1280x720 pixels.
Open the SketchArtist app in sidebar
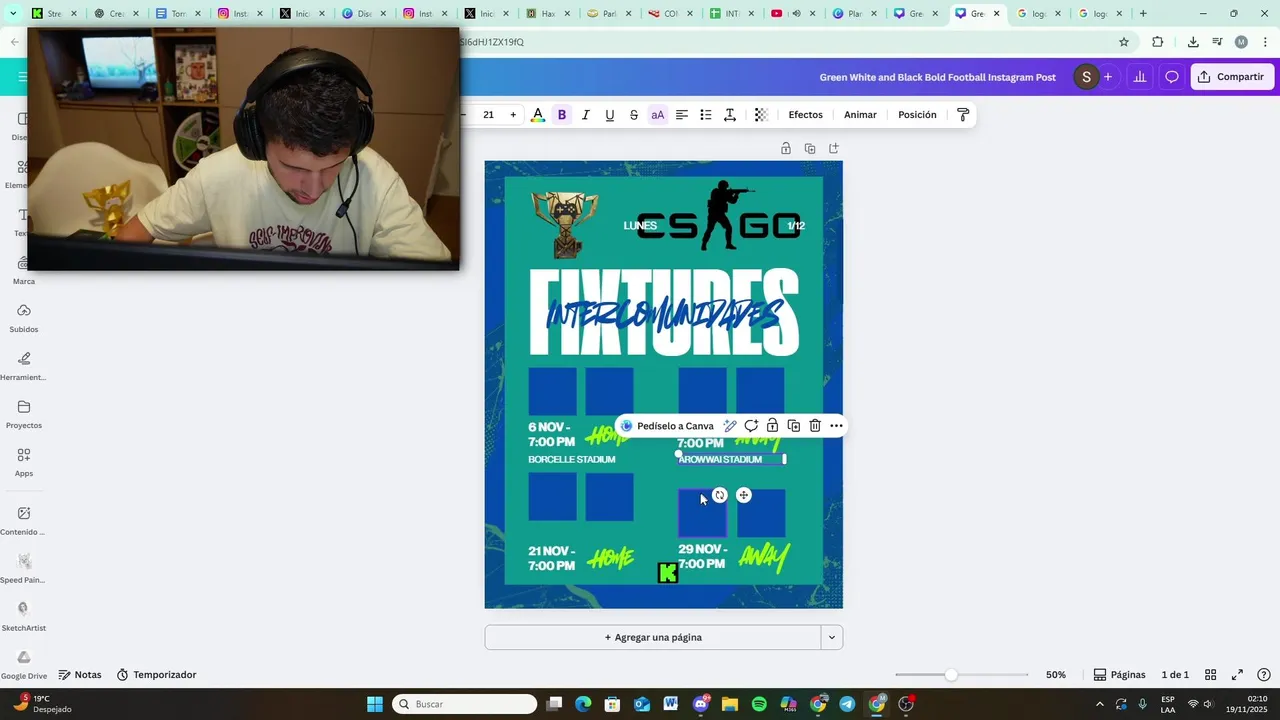pyautogui.click(x=24, y=615)
